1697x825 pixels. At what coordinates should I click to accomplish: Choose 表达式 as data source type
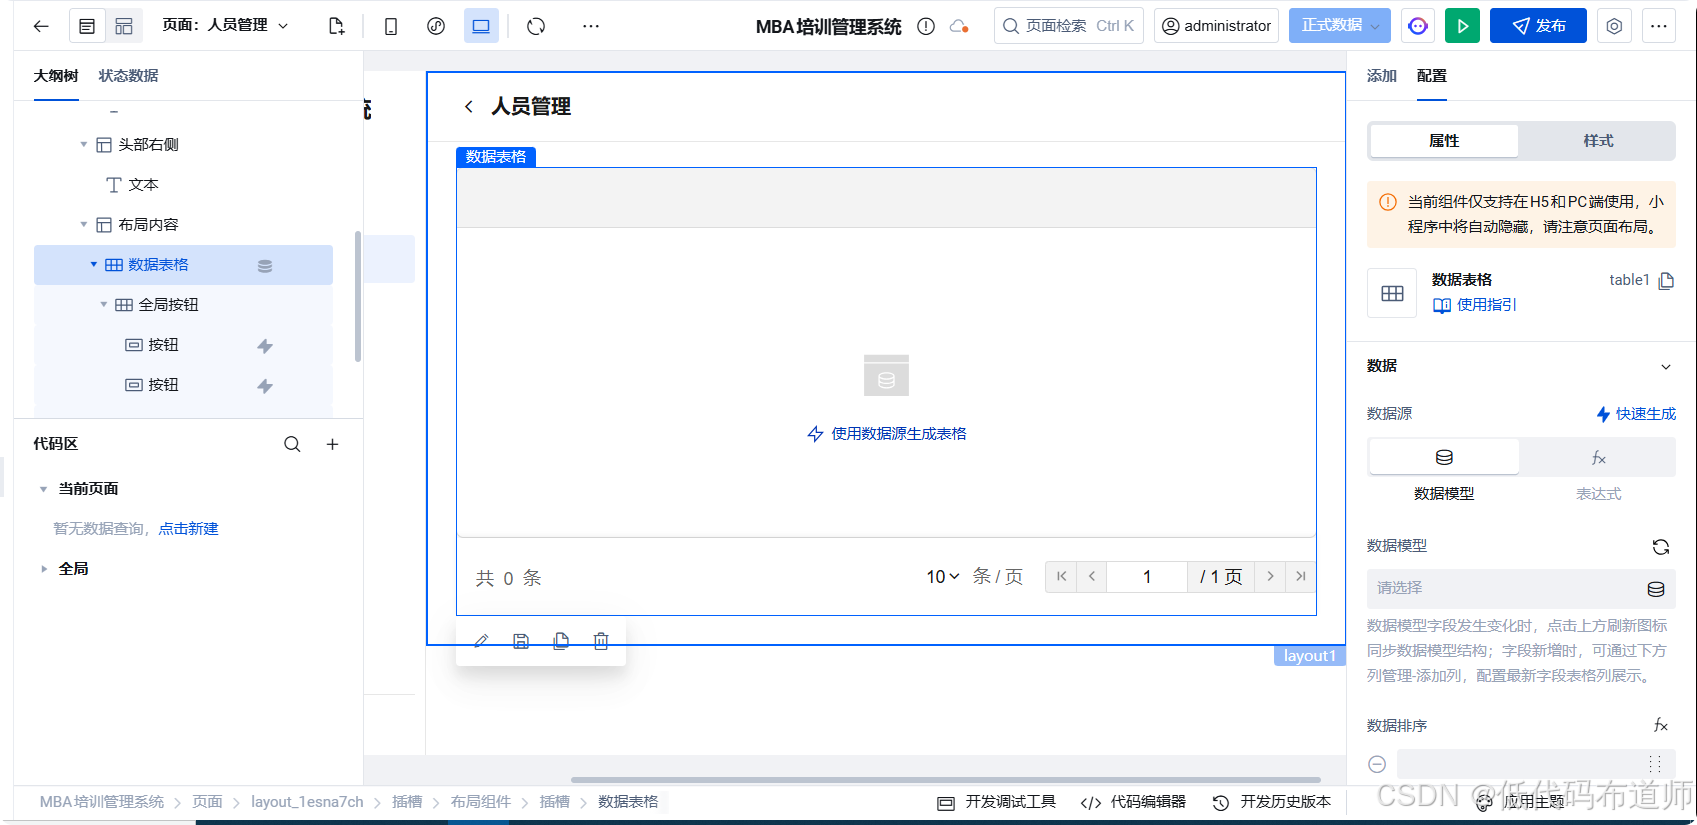[x=1598, y=458]
